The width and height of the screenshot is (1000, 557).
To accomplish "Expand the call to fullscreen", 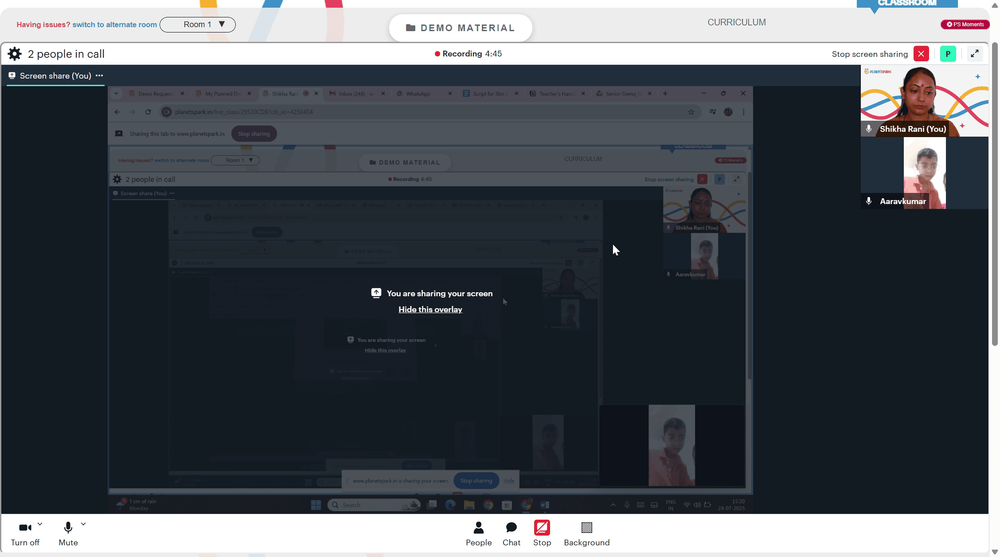I will [x=974, y=54].
